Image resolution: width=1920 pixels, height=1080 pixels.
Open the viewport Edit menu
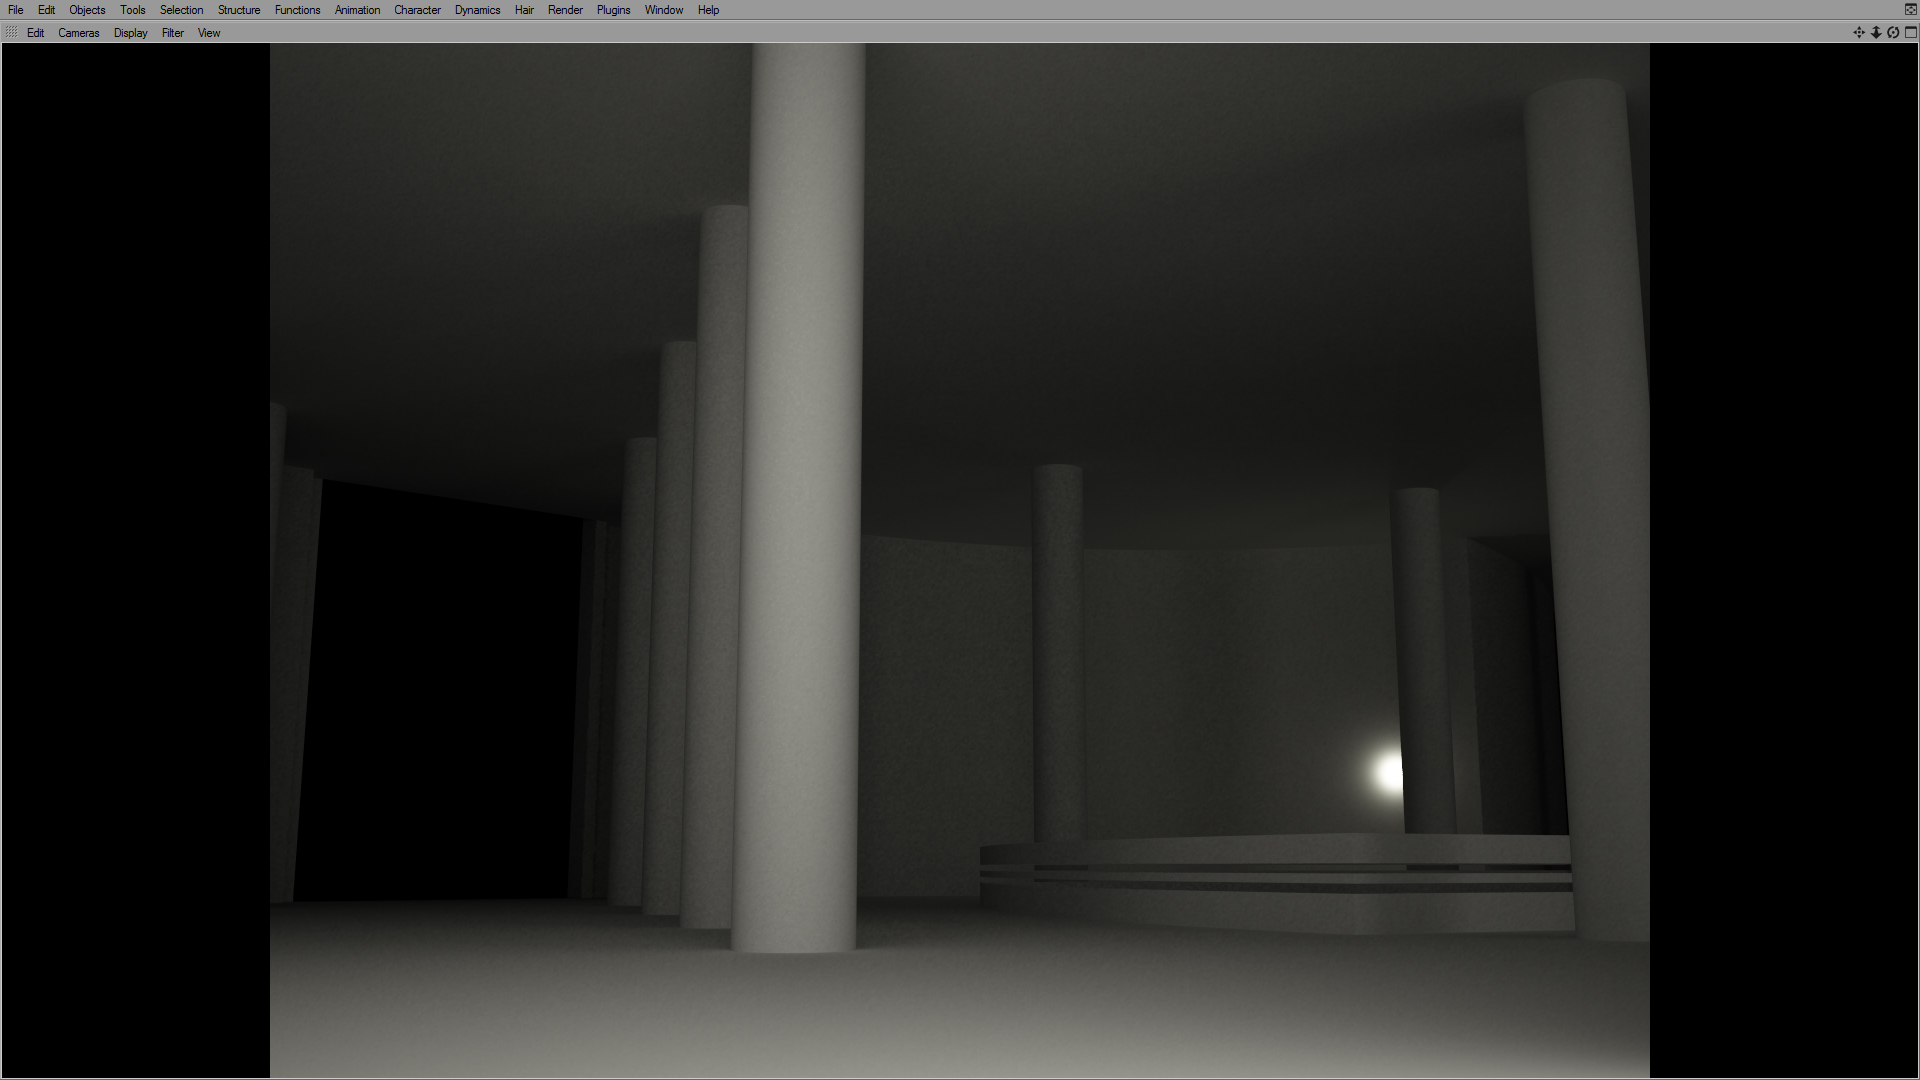pyautogui.click(x=36, y=33)
